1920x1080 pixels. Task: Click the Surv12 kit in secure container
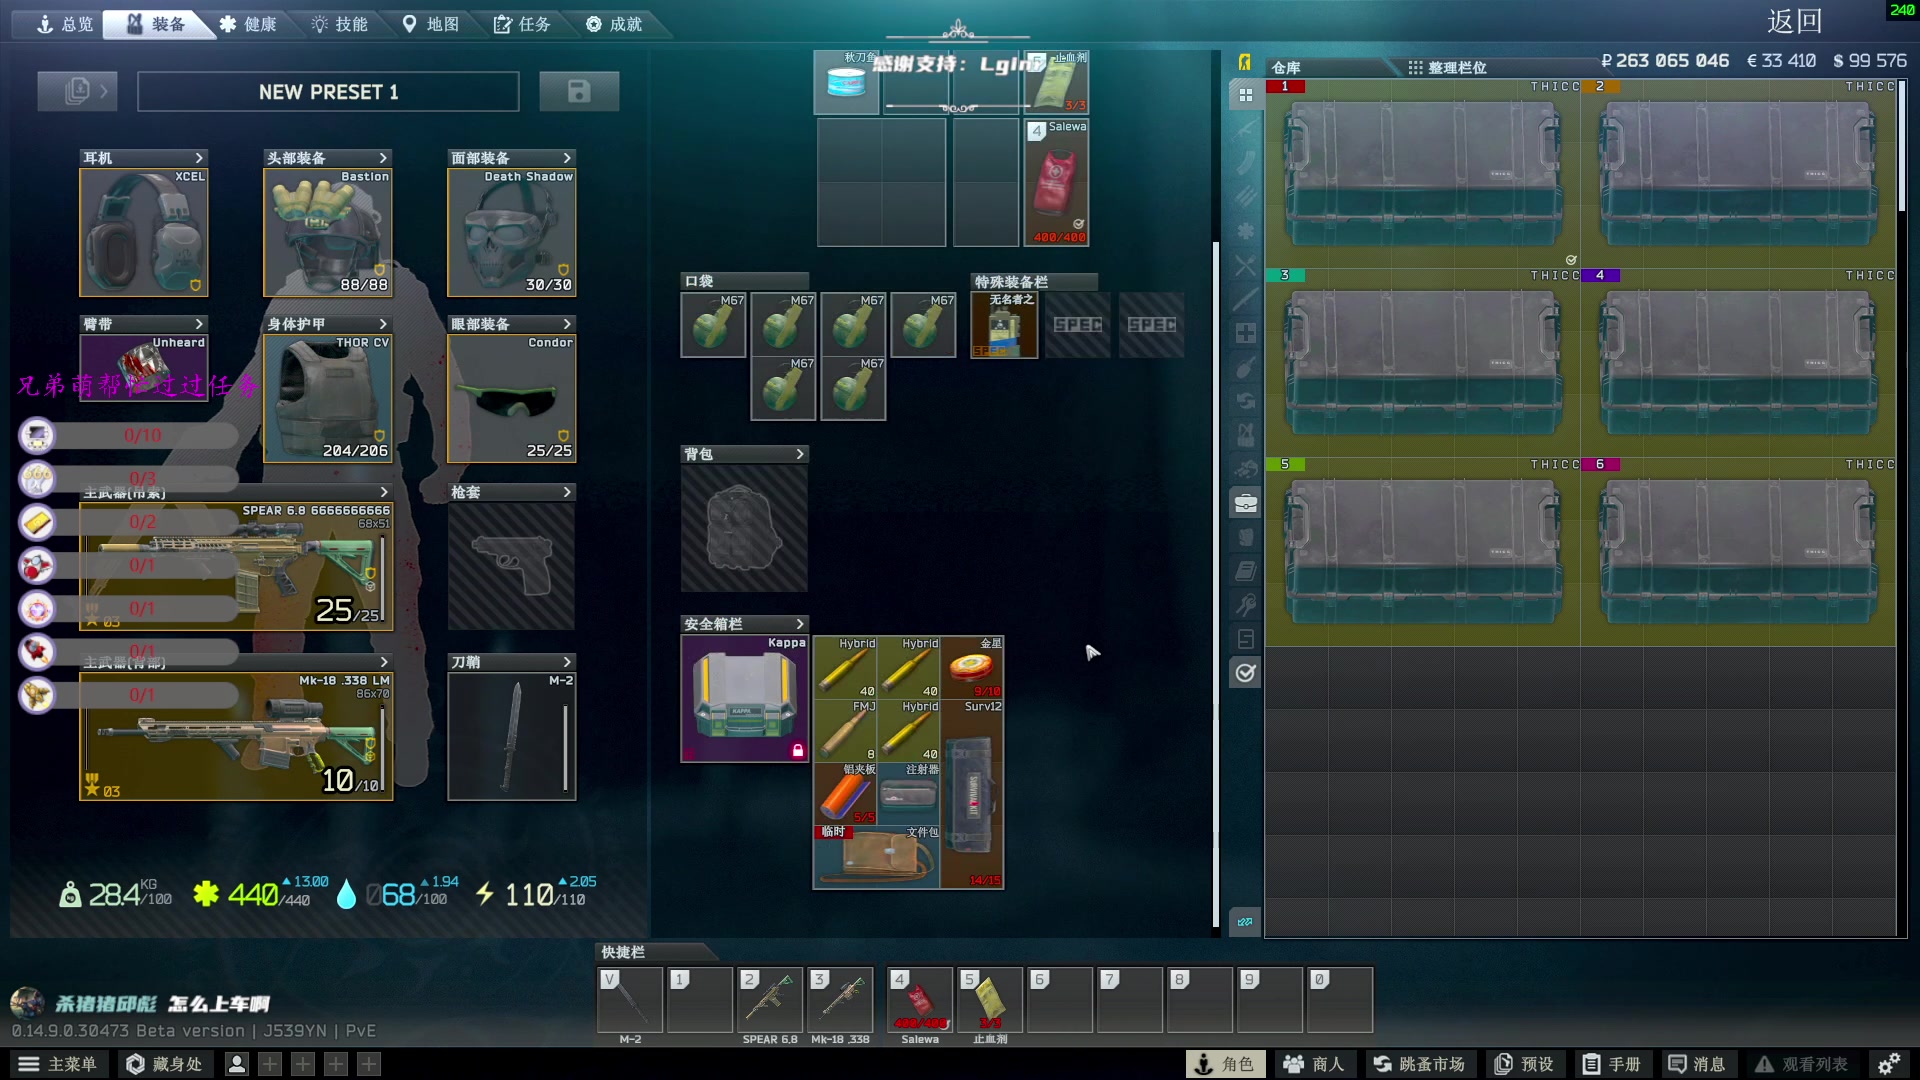point(971,793)
